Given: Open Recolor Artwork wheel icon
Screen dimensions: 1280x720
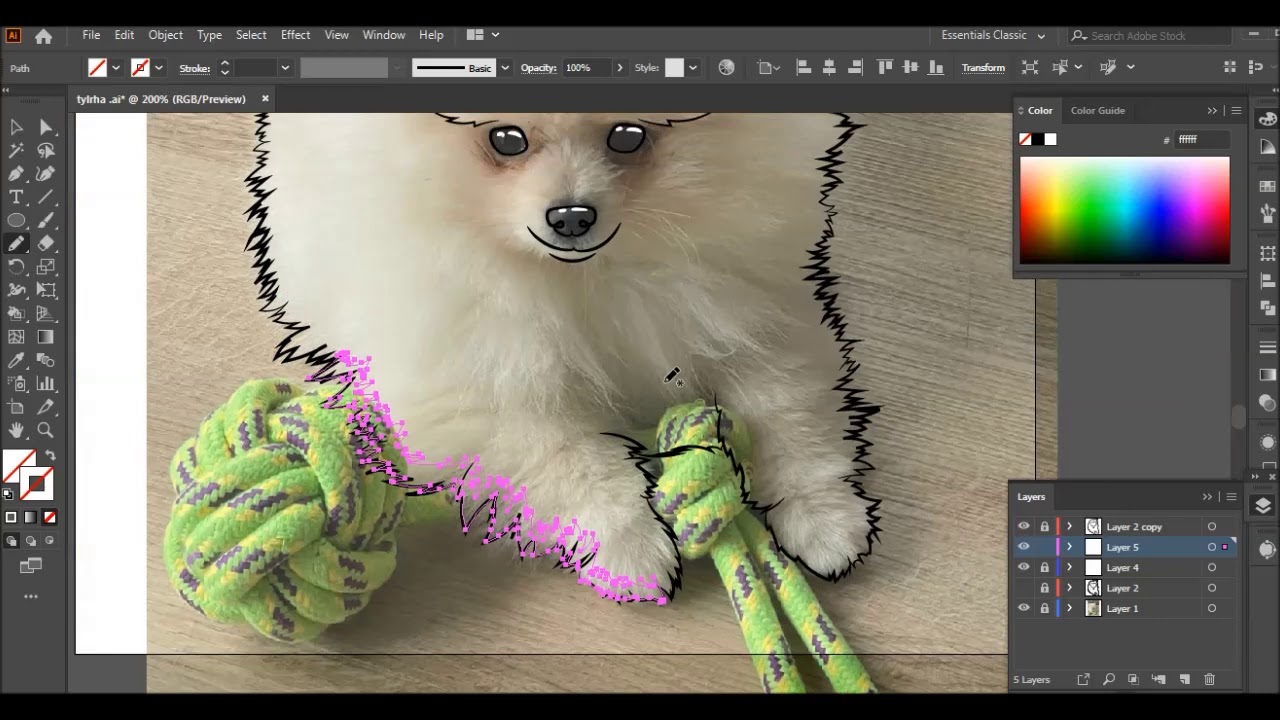Looking at the screenshot, I should (726, 67).
